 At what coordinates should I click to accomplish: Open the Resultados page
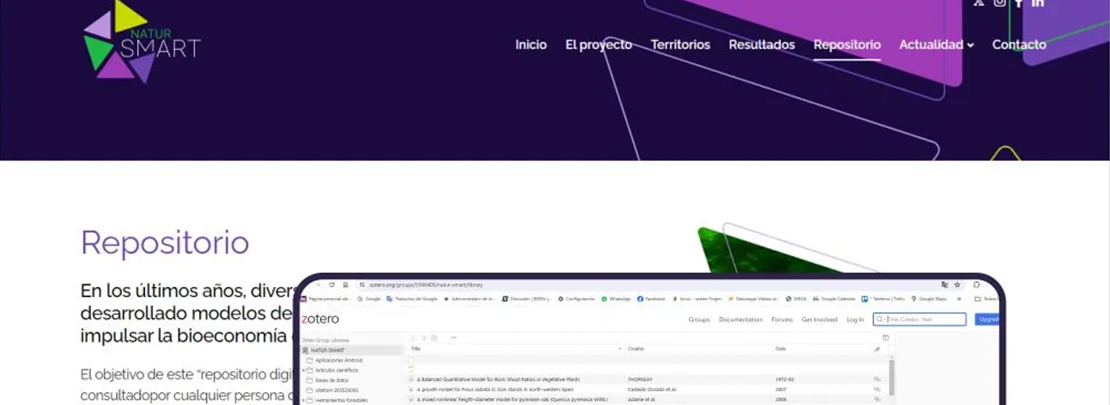click(x=761, y=45)
